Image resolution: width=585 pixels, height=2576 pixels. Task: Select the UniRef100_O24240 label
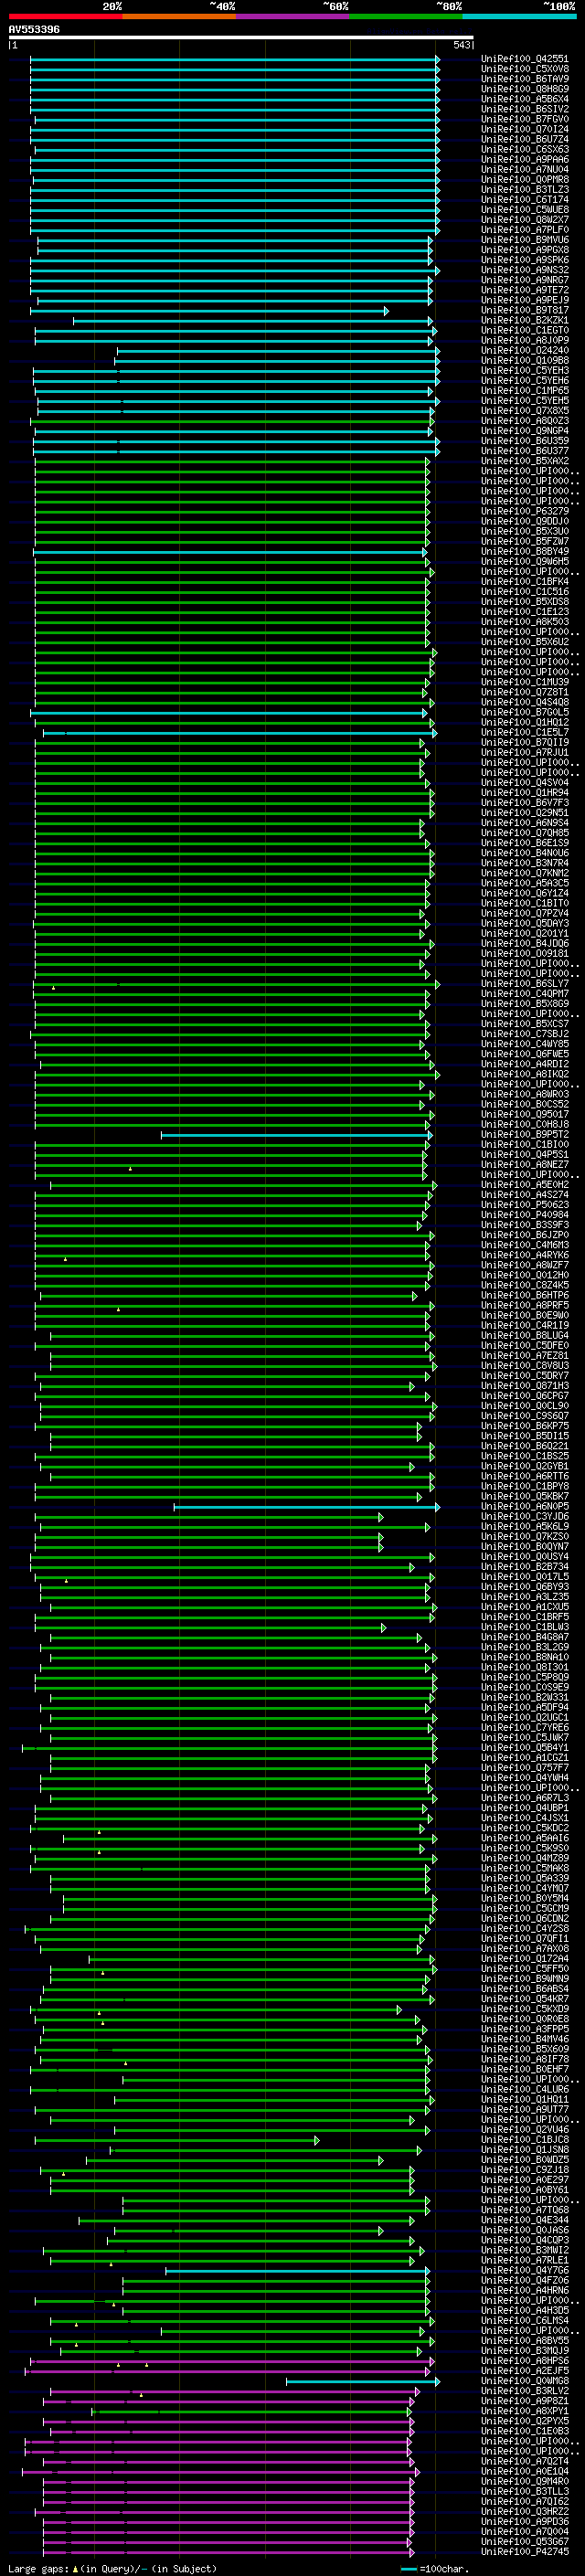pos(524,351)
